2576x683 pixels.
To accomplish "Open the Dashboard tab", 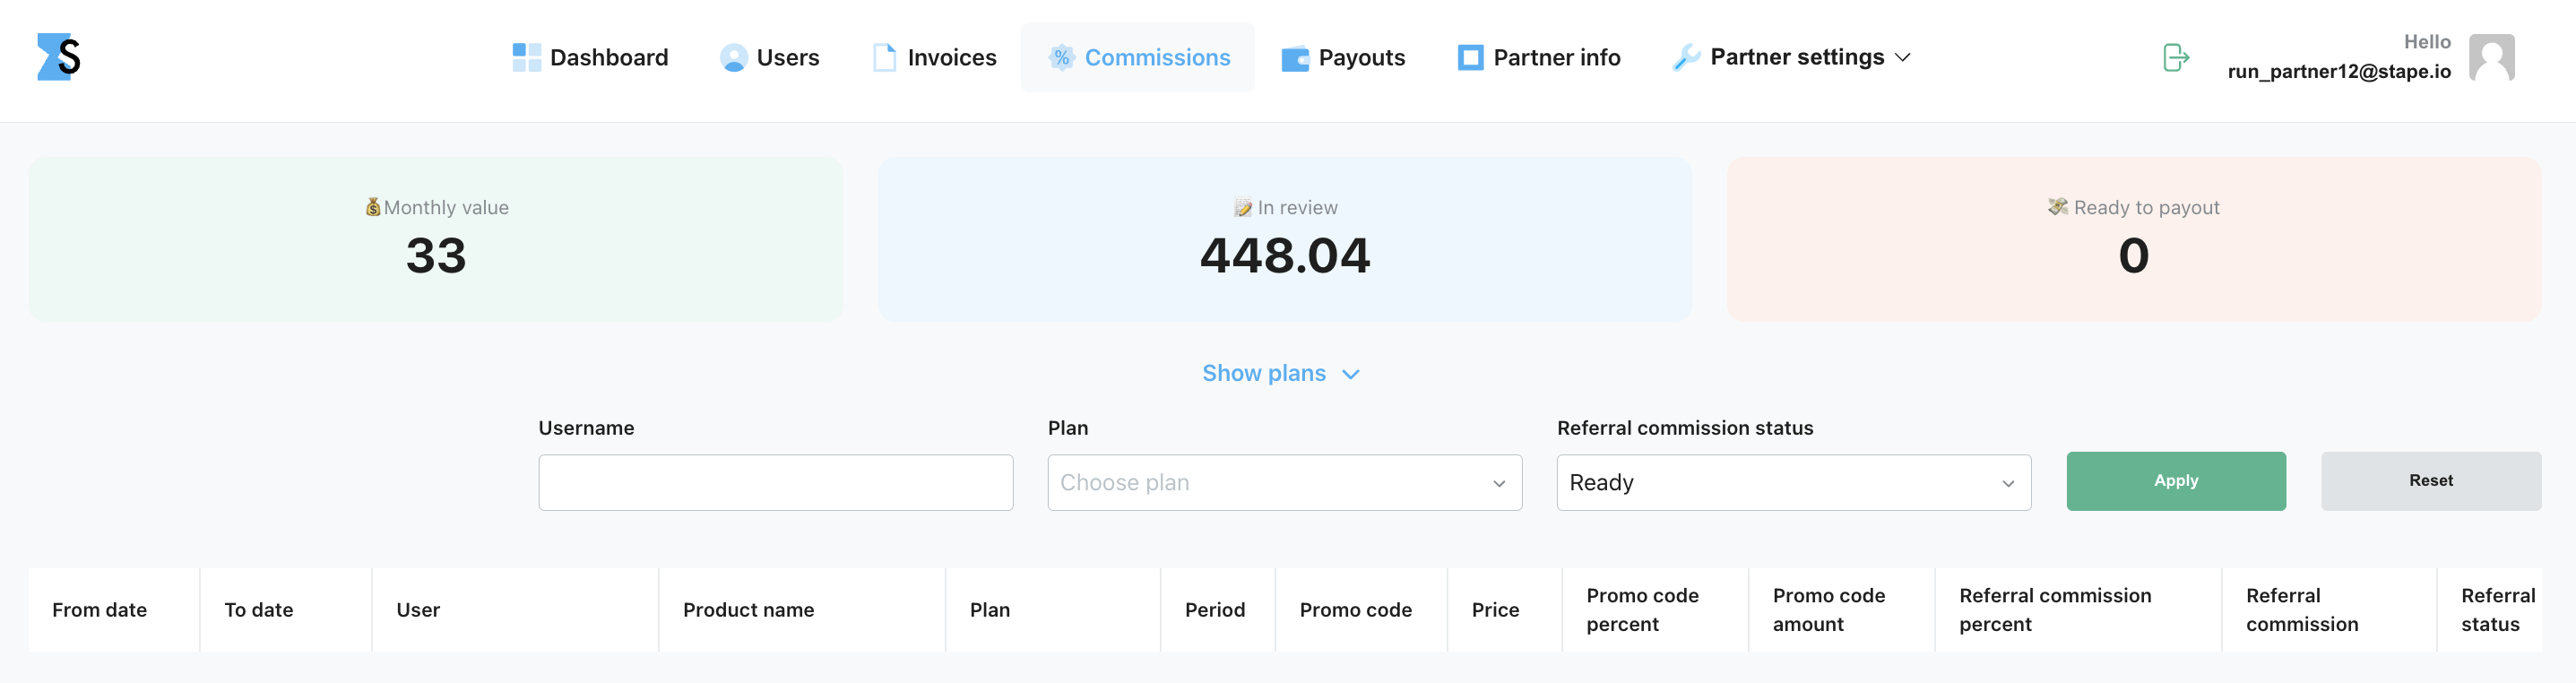I will pyautogui.click(x=590, y=58).
